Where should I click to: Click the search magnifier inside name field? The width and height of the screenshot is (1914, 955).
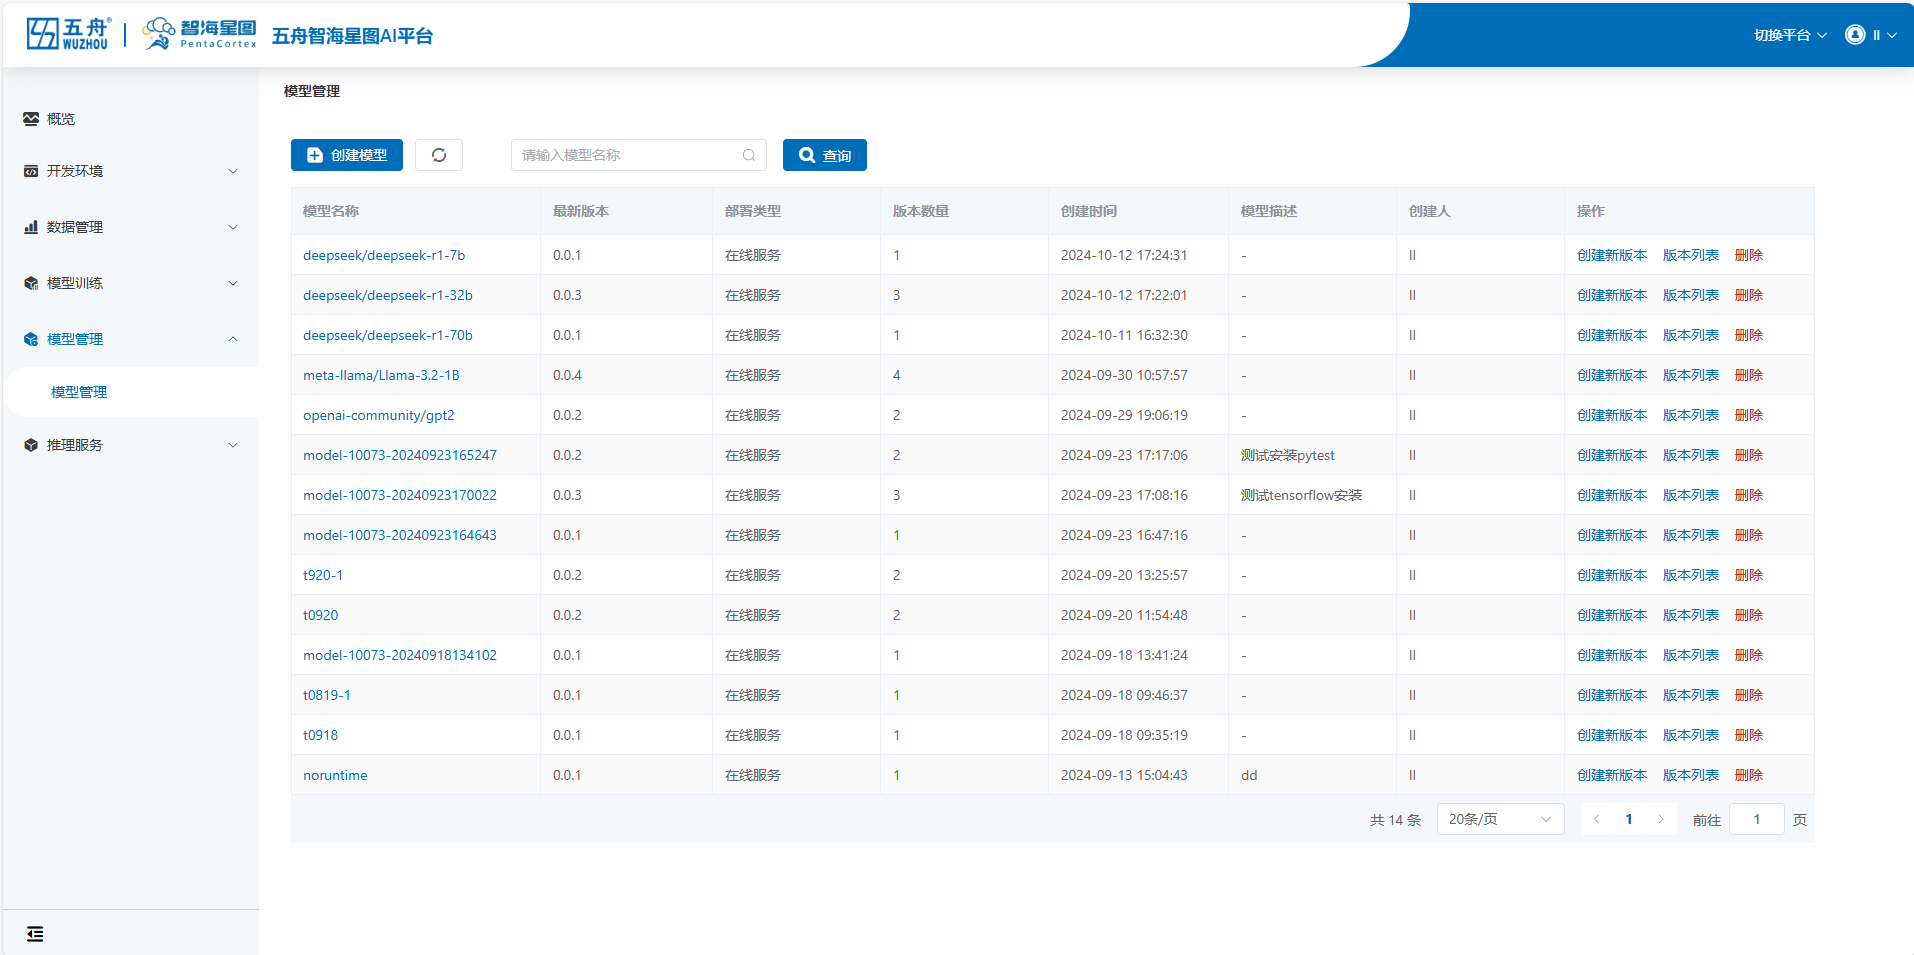[x=749, y=155]
